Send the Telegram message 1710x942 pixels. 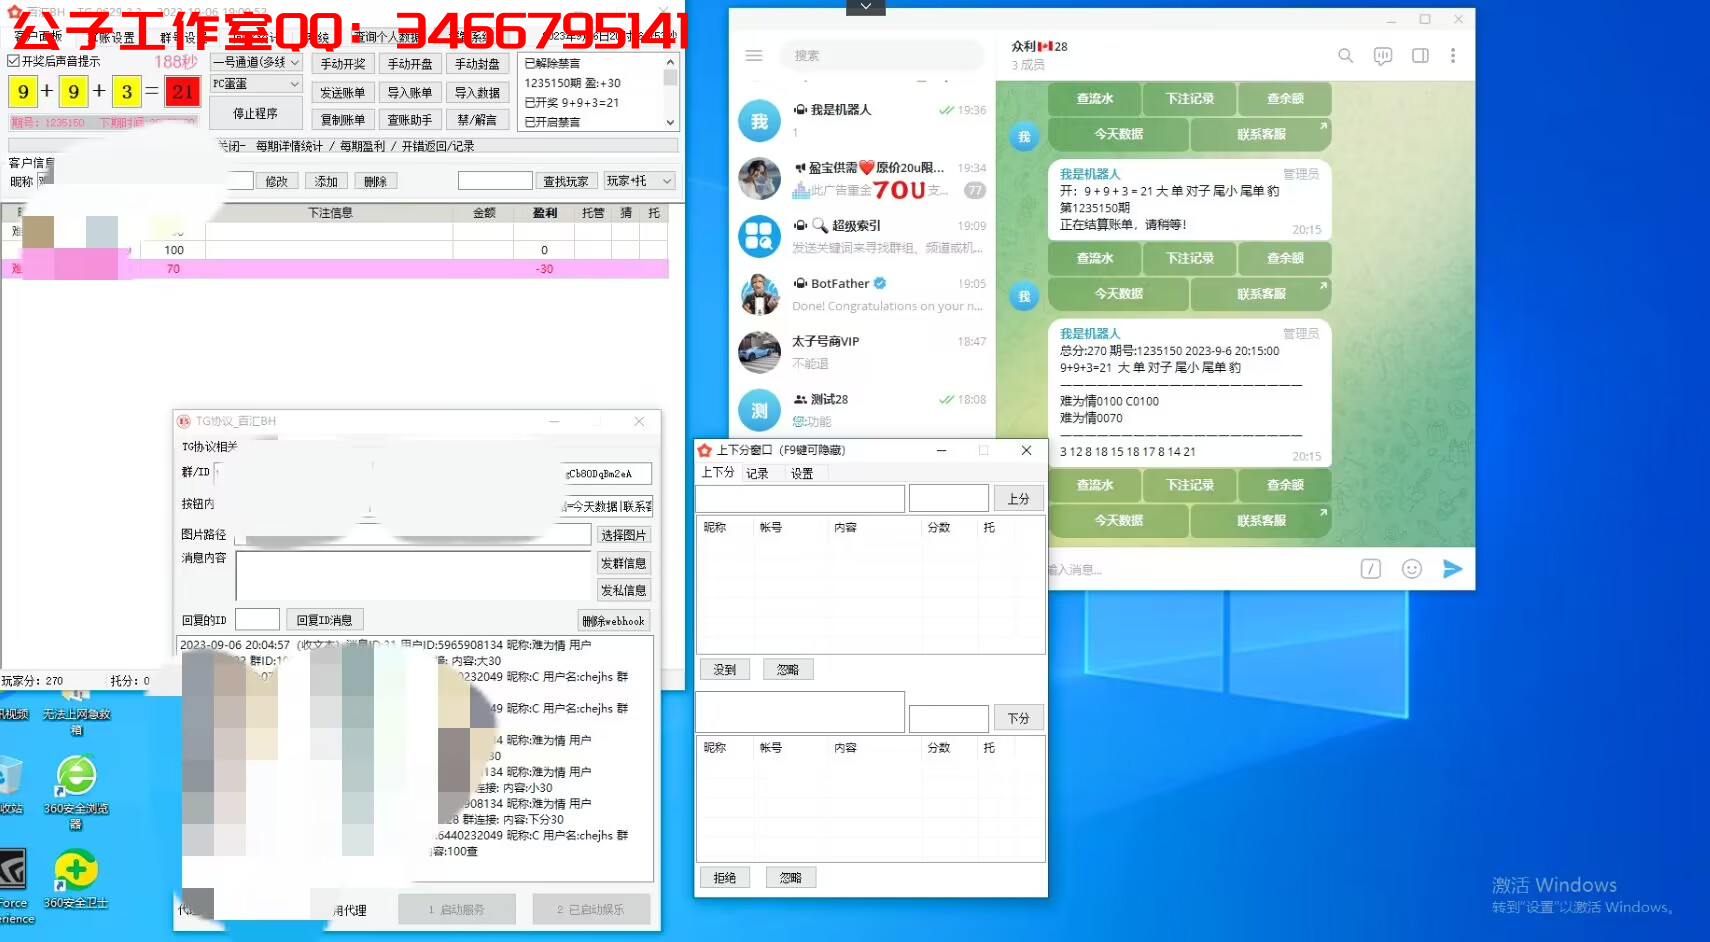(x=1453, y=569)
